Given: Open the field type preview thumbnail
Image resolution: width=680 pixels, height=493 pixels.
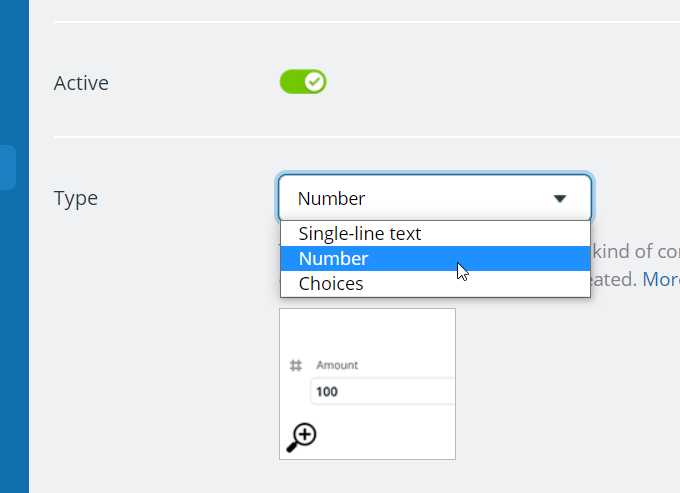Looking at the screenshot, I should pos(367,383).
